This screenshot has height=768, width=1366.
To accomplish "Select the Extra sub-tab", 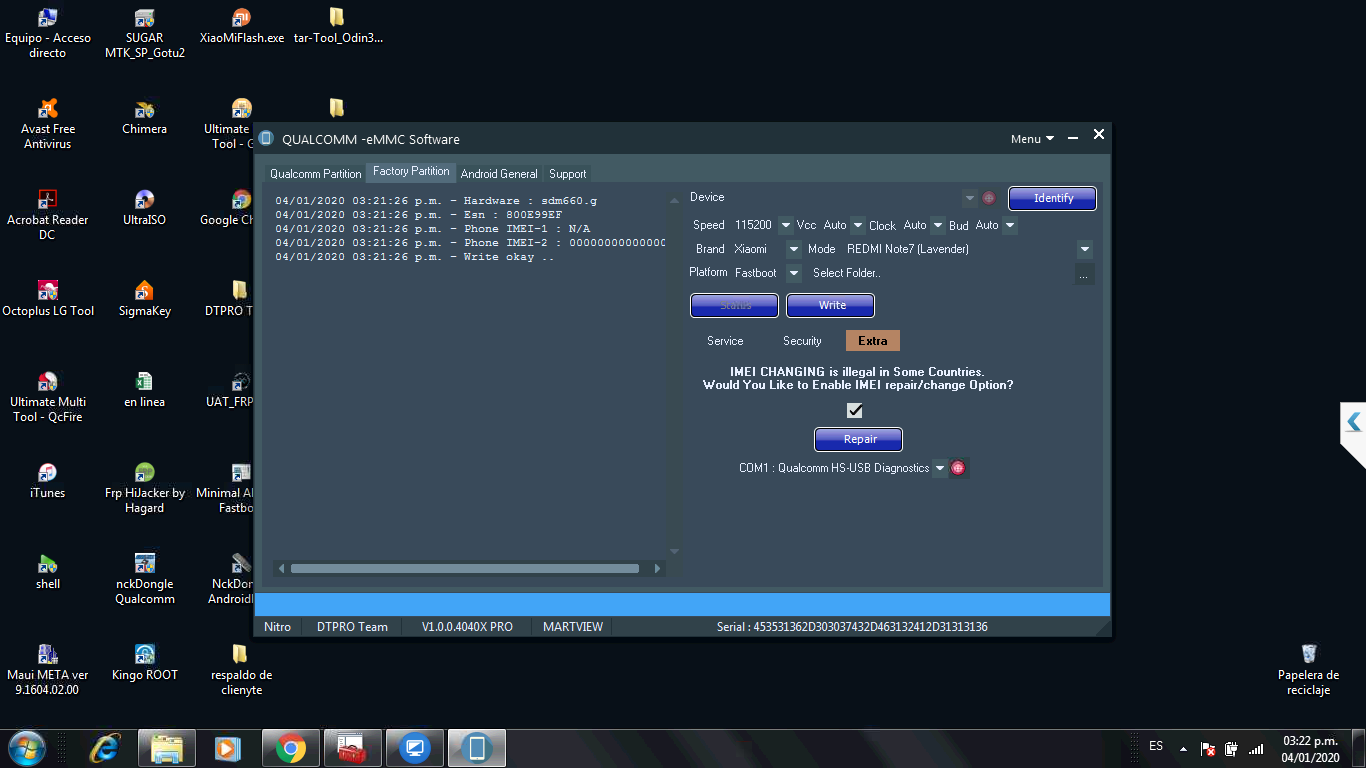I will coord(873,341).
